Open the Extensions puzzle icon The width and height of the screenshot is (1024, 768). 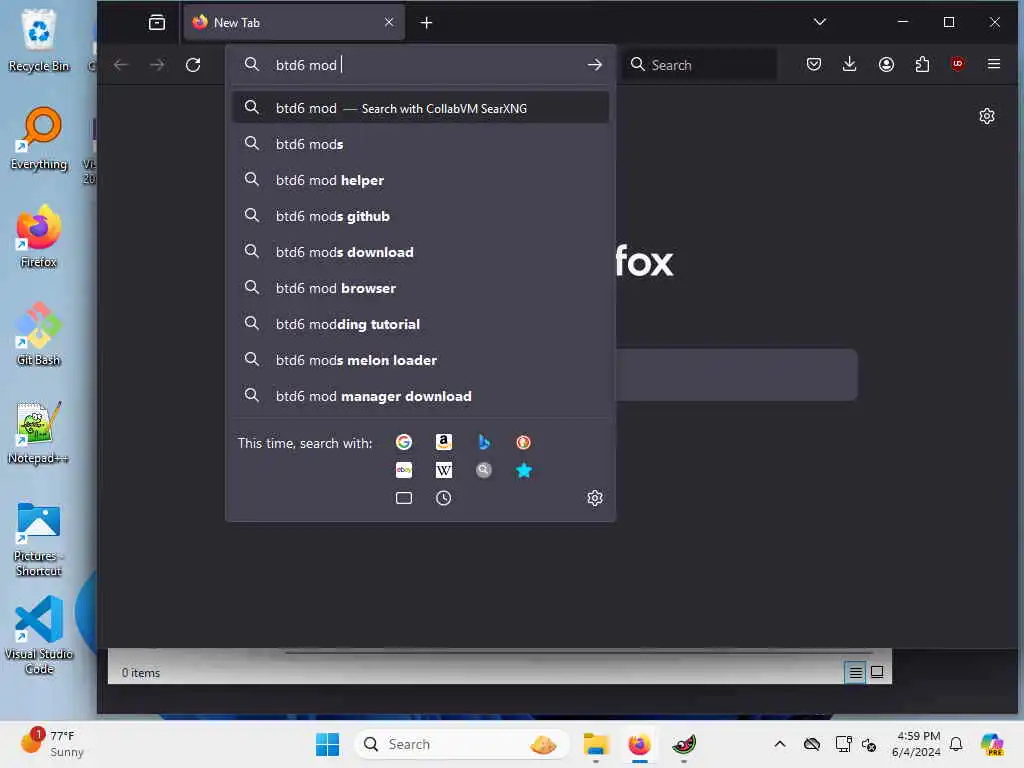click(x=922, y=64)
